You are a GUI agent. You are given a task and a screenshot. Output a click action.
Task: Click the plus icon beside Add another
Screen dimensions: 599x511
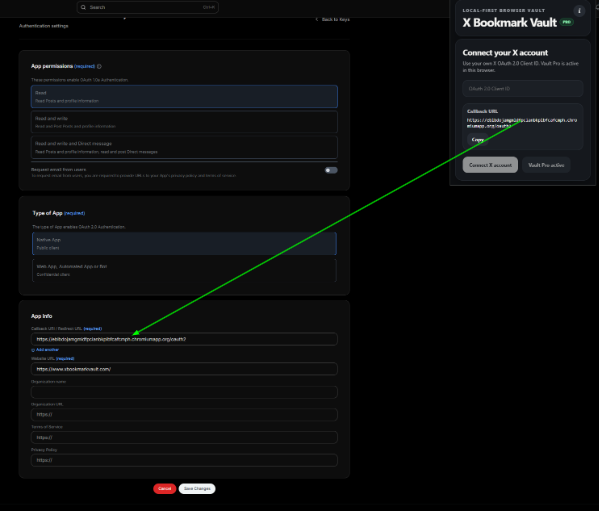(x=33, y=350)
